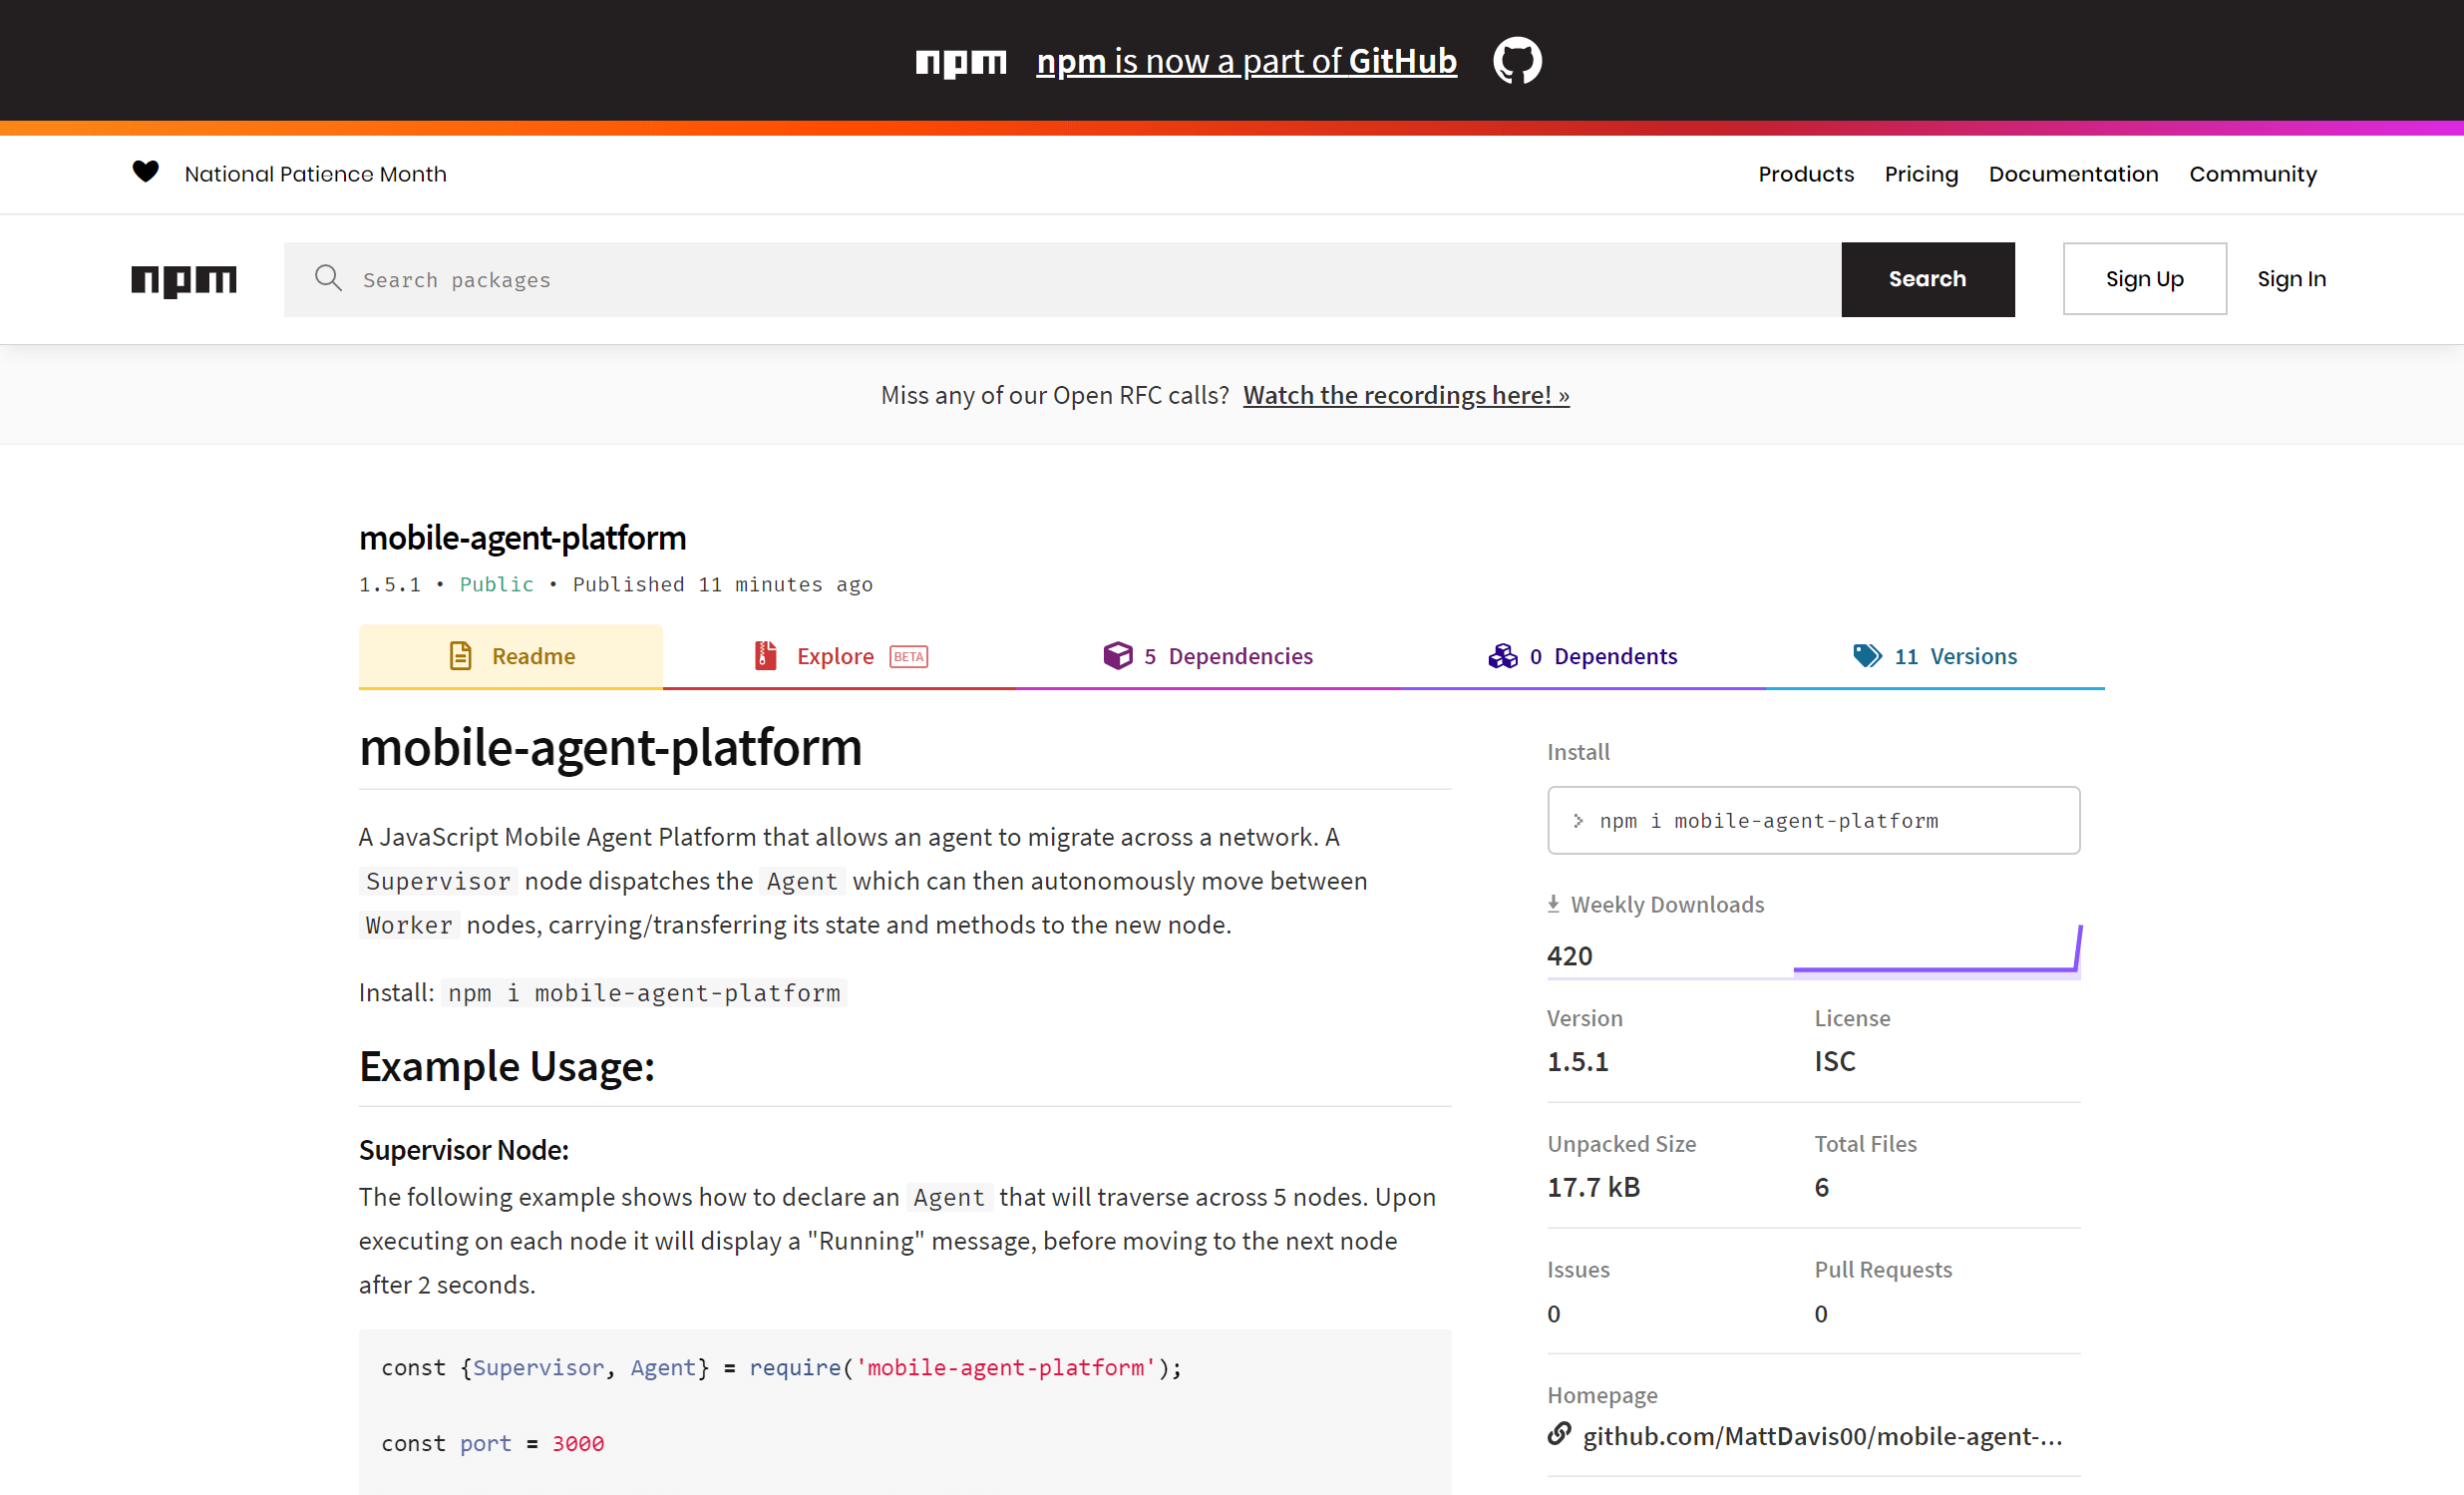2464x1495 pixels.
Task: Open the Products menu
Action: point(1806,174)
